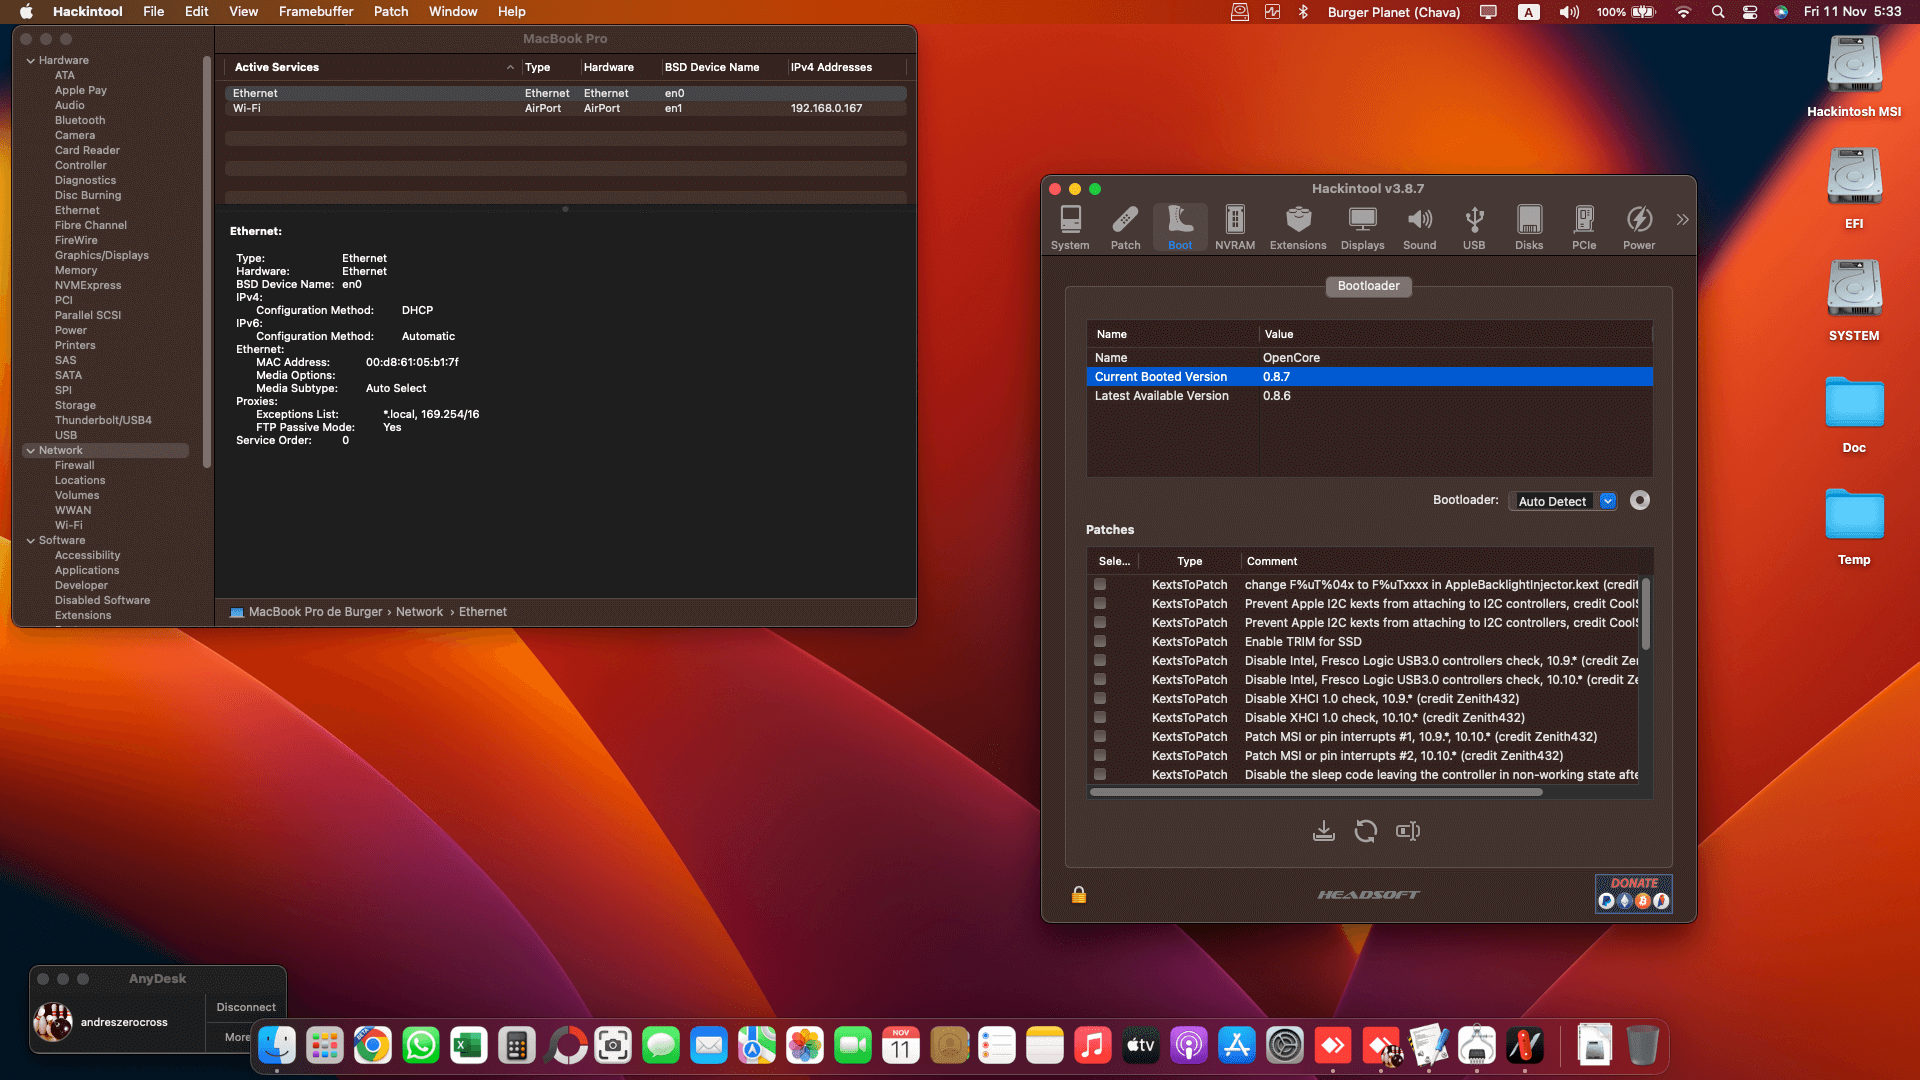1920x1080 pixels.
Task: Open the Extensions panel
Action: click(1297, 227)
